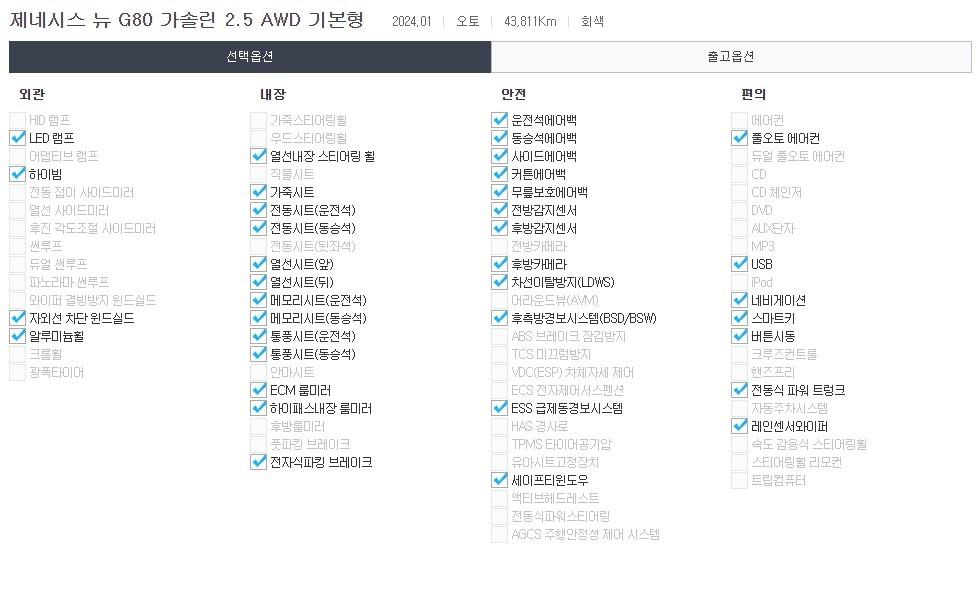Click the 편의 section heading
The width and height of the screenshot is (977, 597).
tap(753, 94)
